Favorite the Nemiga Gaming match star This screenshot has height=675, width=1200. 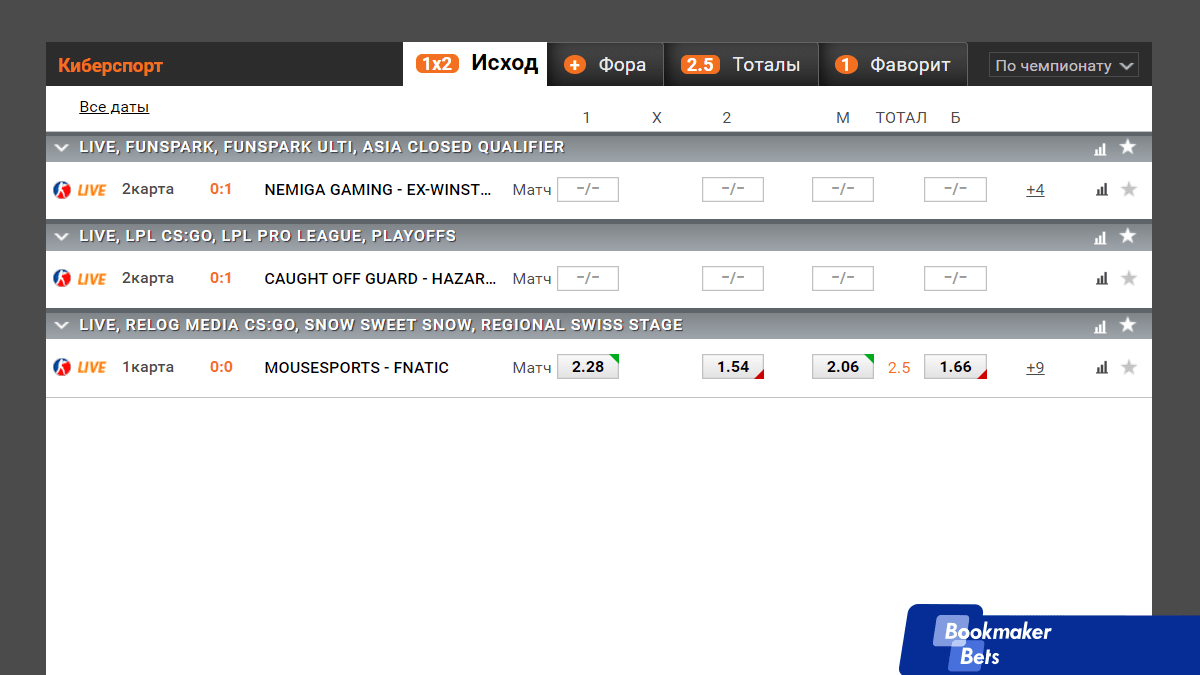point(1129,190)
